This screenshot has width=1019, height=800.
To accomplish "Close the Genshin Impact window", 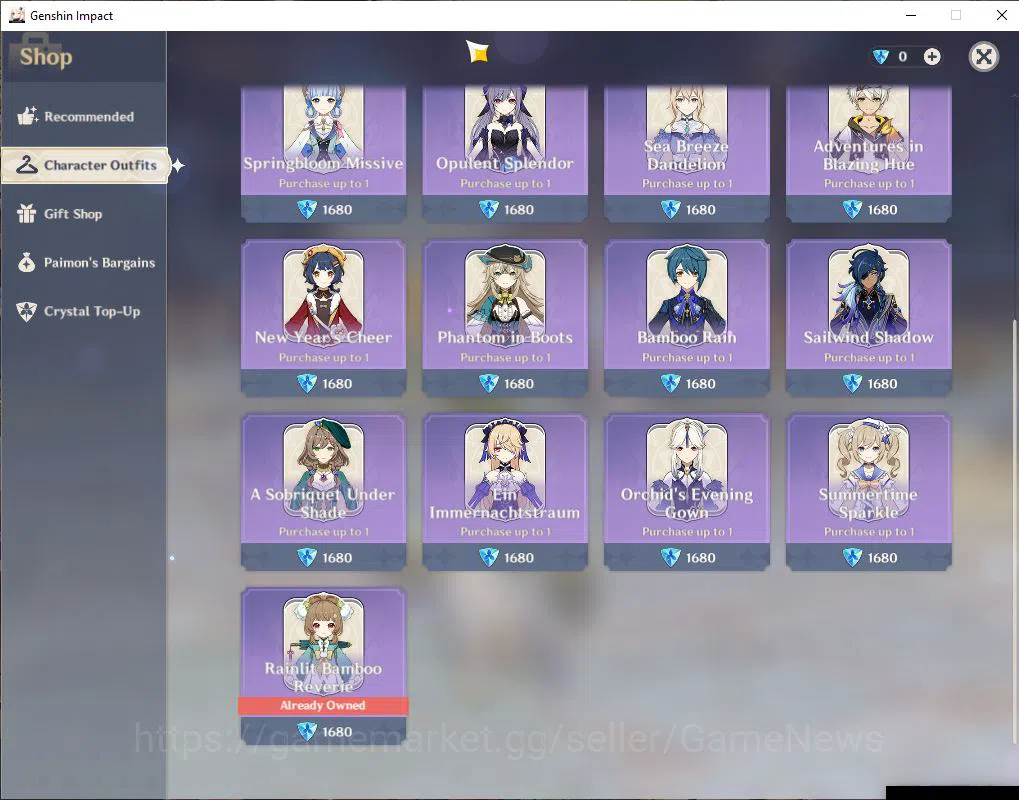I will (x=1001, y=15).
